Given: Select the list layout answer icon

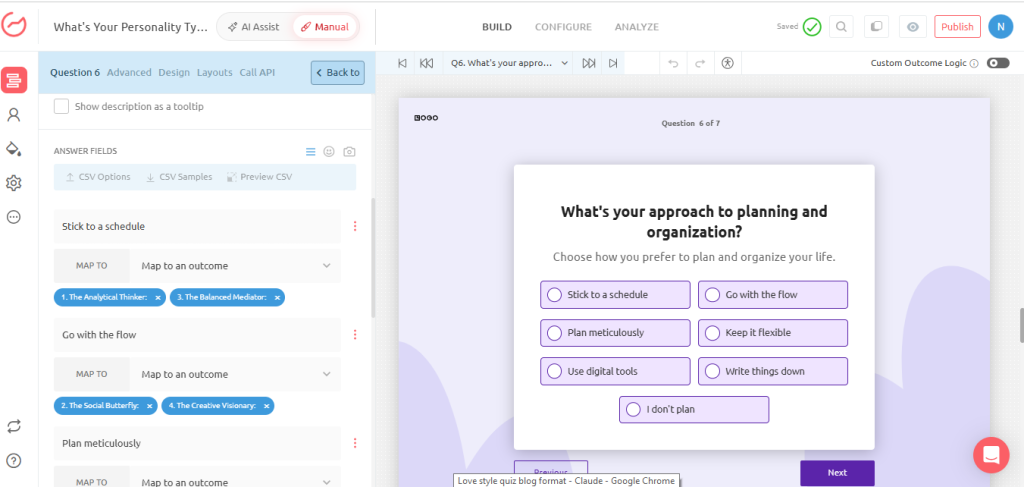Looking at the screenshot, I should click(311, 151).
